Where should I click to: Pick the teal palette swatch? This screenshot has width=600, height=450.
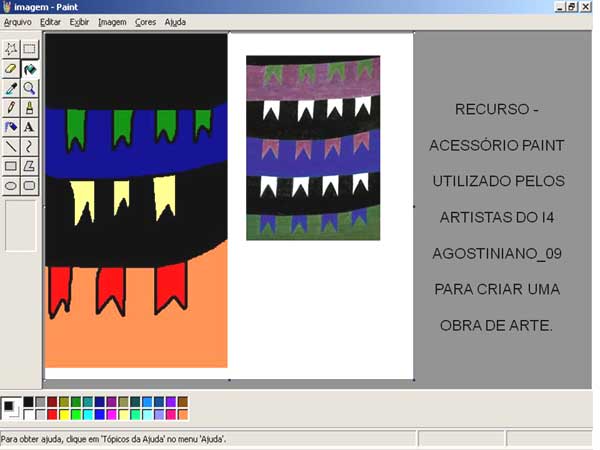pyautogui.click(x=88, y=402)
